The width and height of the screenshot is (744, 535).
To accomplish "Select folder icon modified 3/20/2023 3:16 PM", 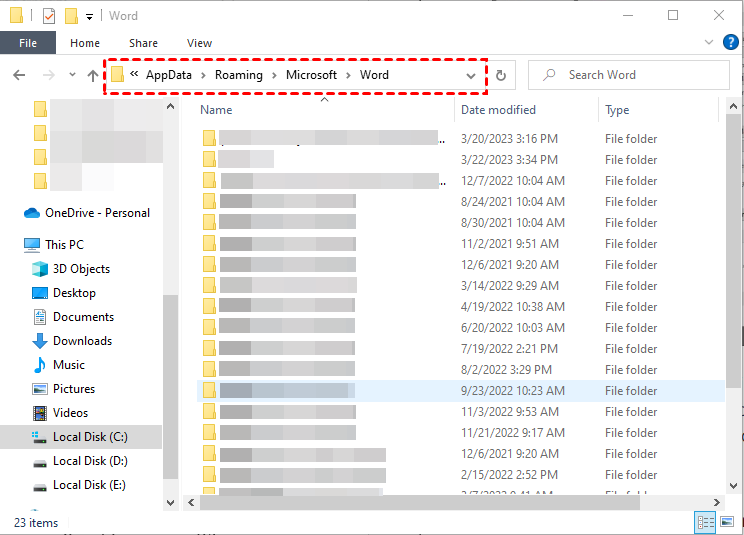I will (x=209, y=138).
